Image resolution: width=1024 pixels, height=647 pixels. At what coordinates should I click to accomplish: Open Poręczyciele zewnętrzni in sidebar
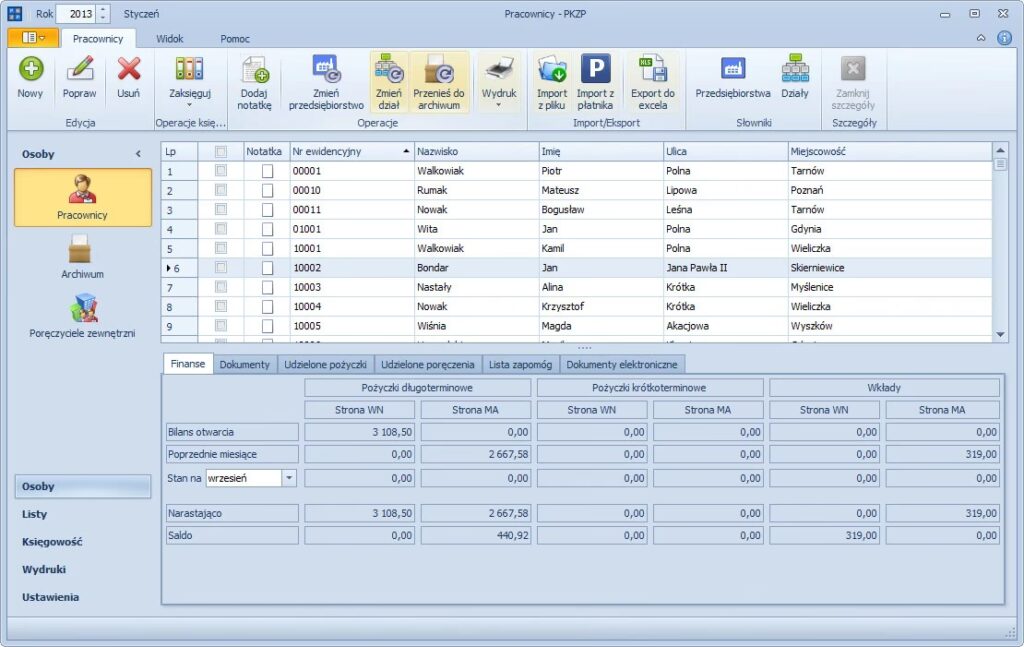tap(82, 310)
